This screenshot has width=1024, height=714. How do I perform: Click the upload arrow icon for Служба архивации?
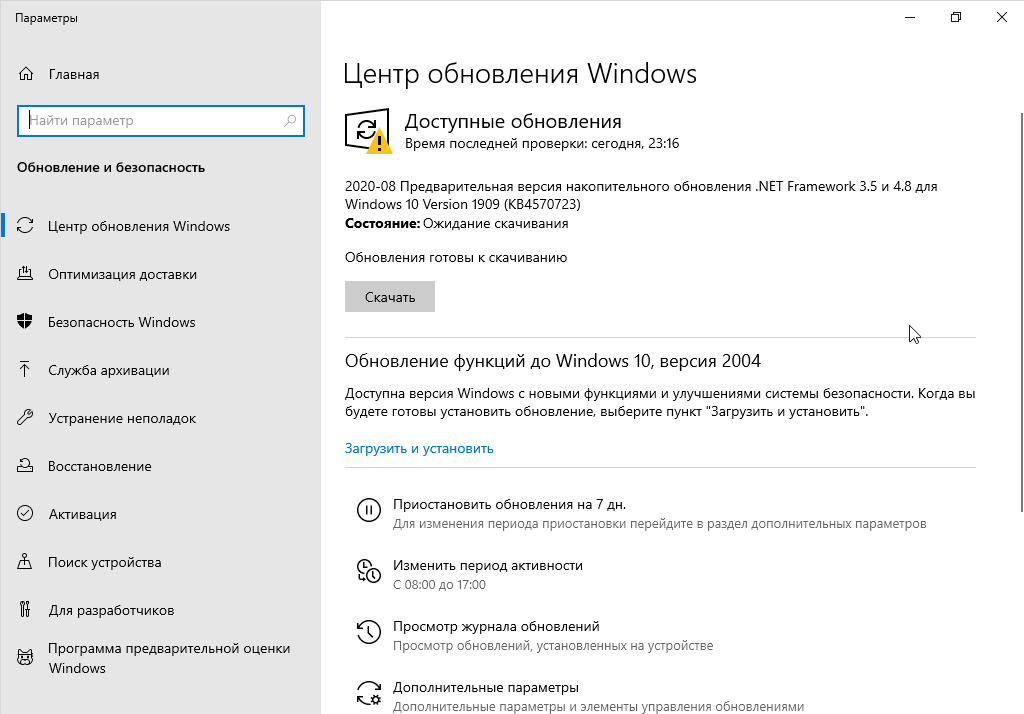point(26,370)
